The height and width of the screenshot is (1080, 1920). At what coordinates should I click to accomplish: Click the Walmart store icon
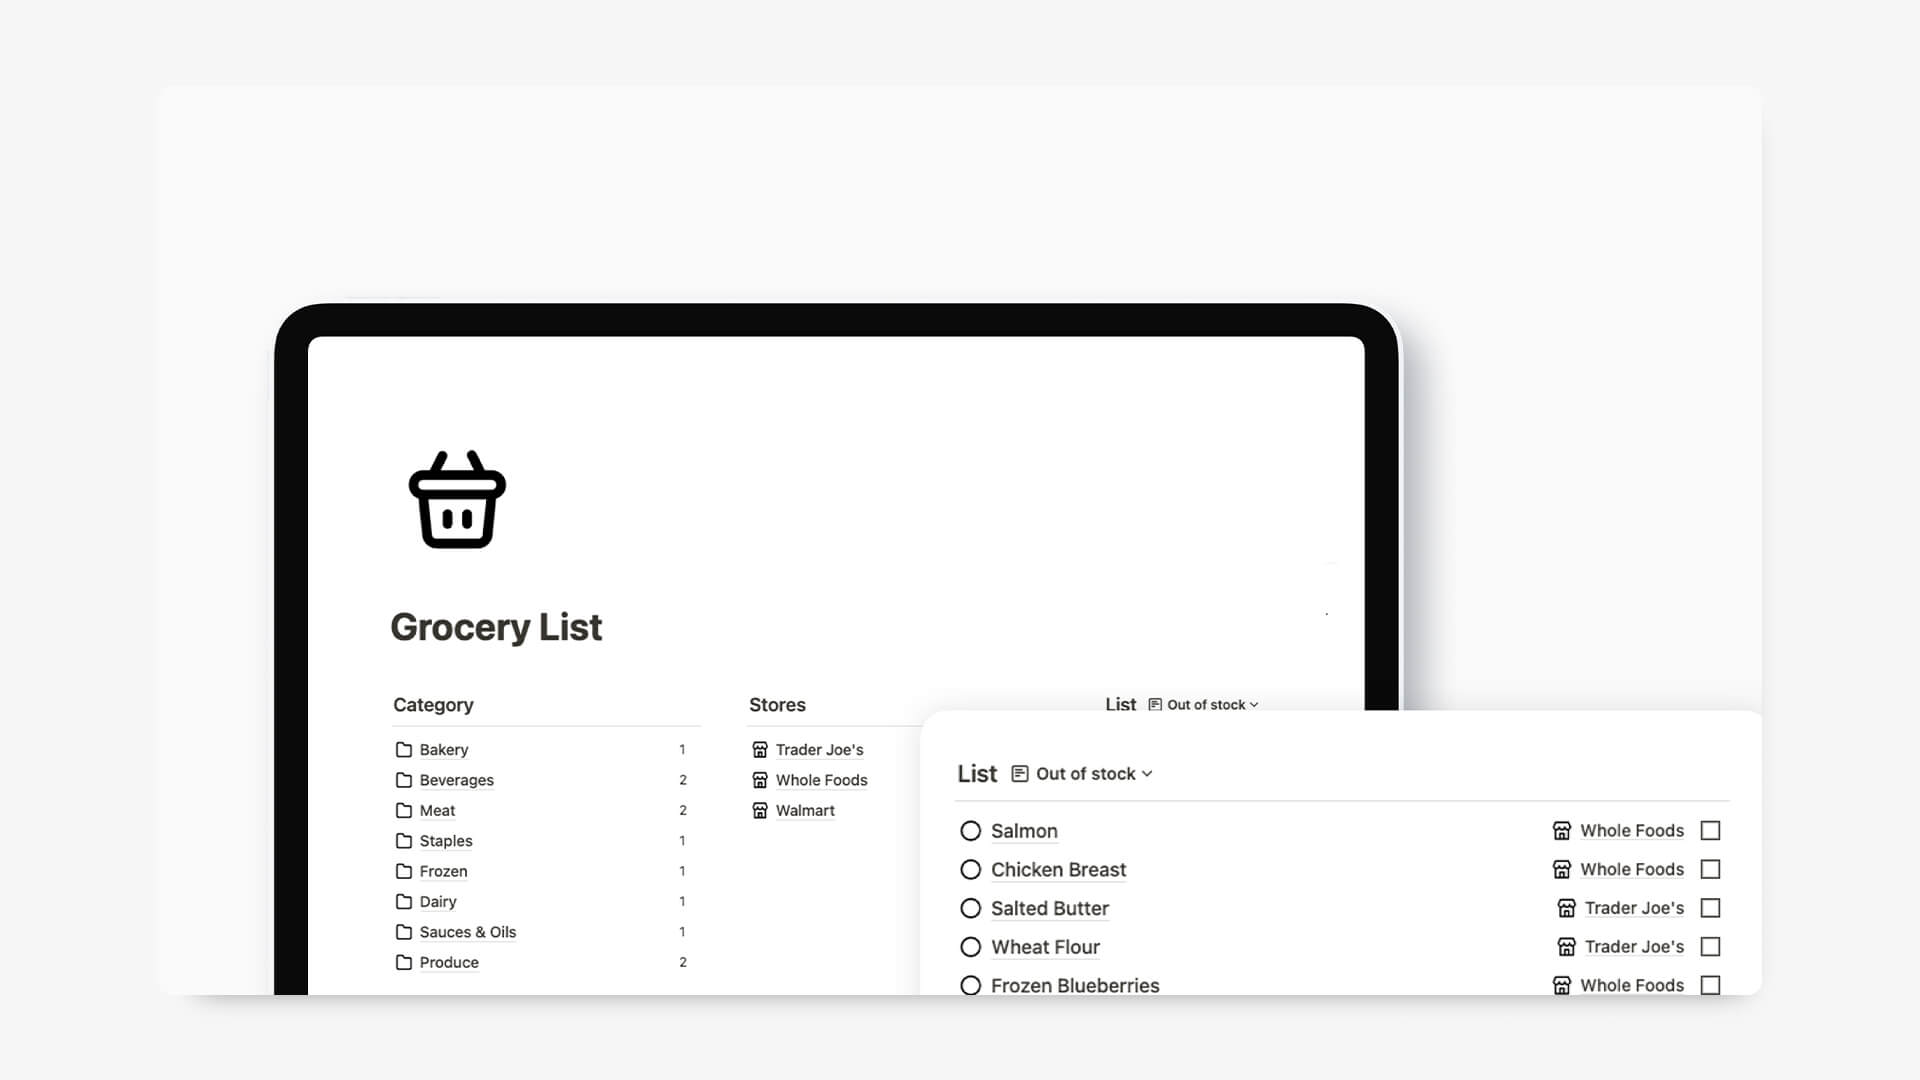pyautogui.click(x=760, y=810)
